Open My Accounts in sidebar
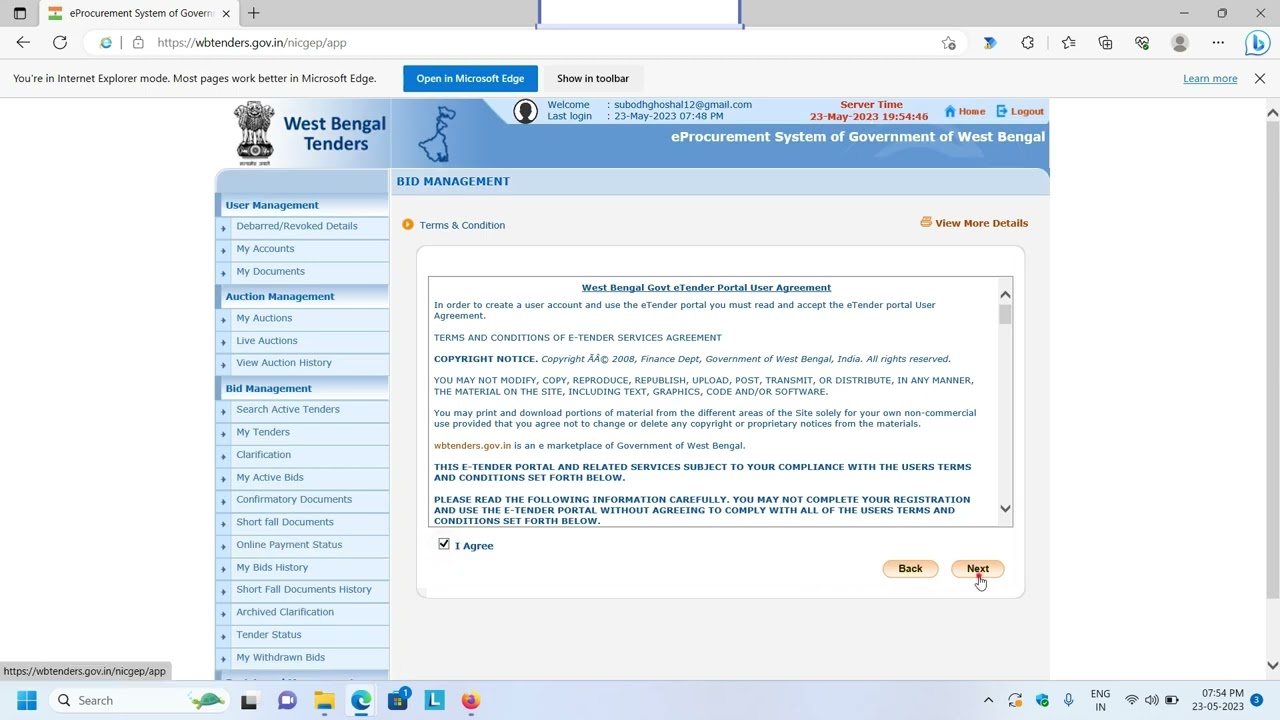This screenshot has width=1280, height=720. (x=265, y=249)
